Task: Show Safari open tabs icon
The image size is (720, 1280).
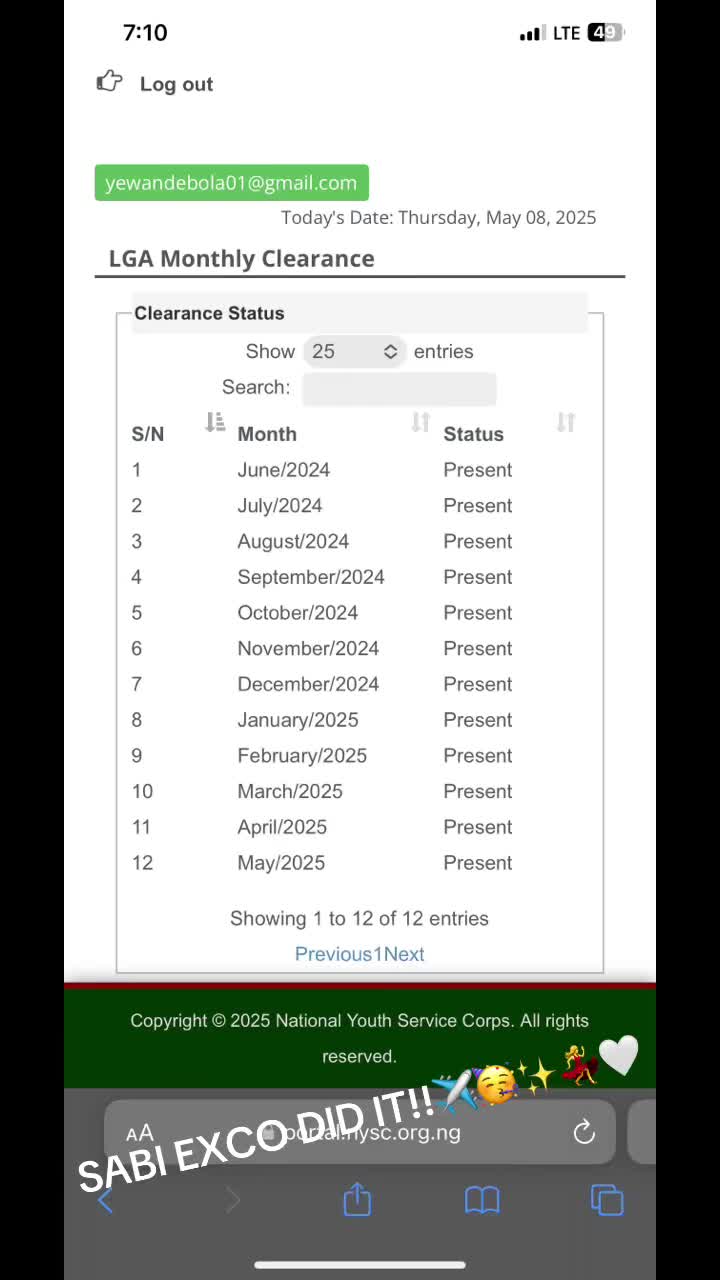Action: click(607, 1200)
